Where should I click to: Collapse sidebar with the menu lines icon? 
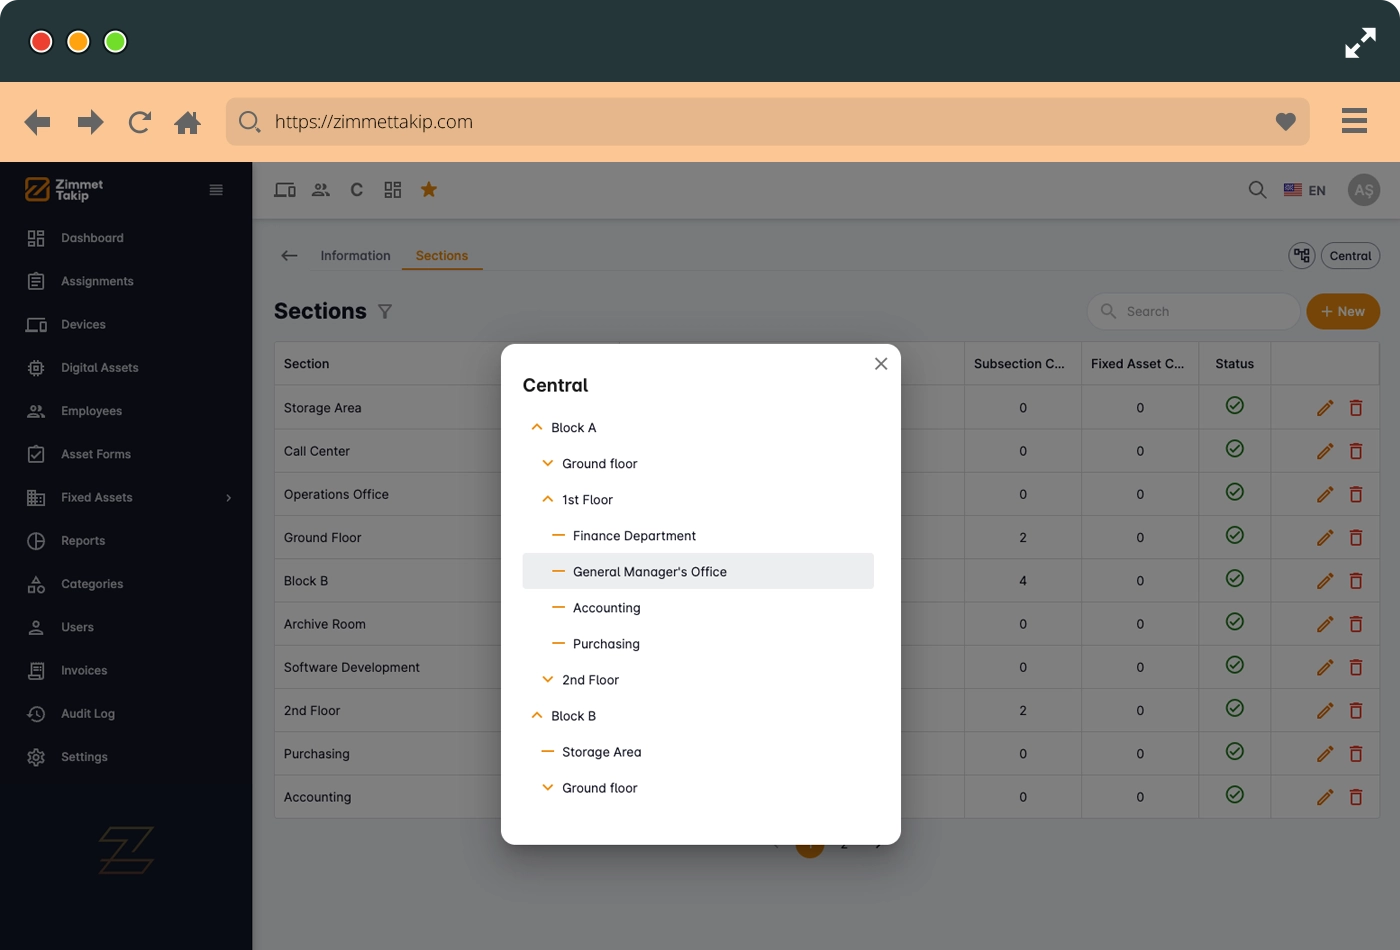pyautogui.click(x=216, y=190)
